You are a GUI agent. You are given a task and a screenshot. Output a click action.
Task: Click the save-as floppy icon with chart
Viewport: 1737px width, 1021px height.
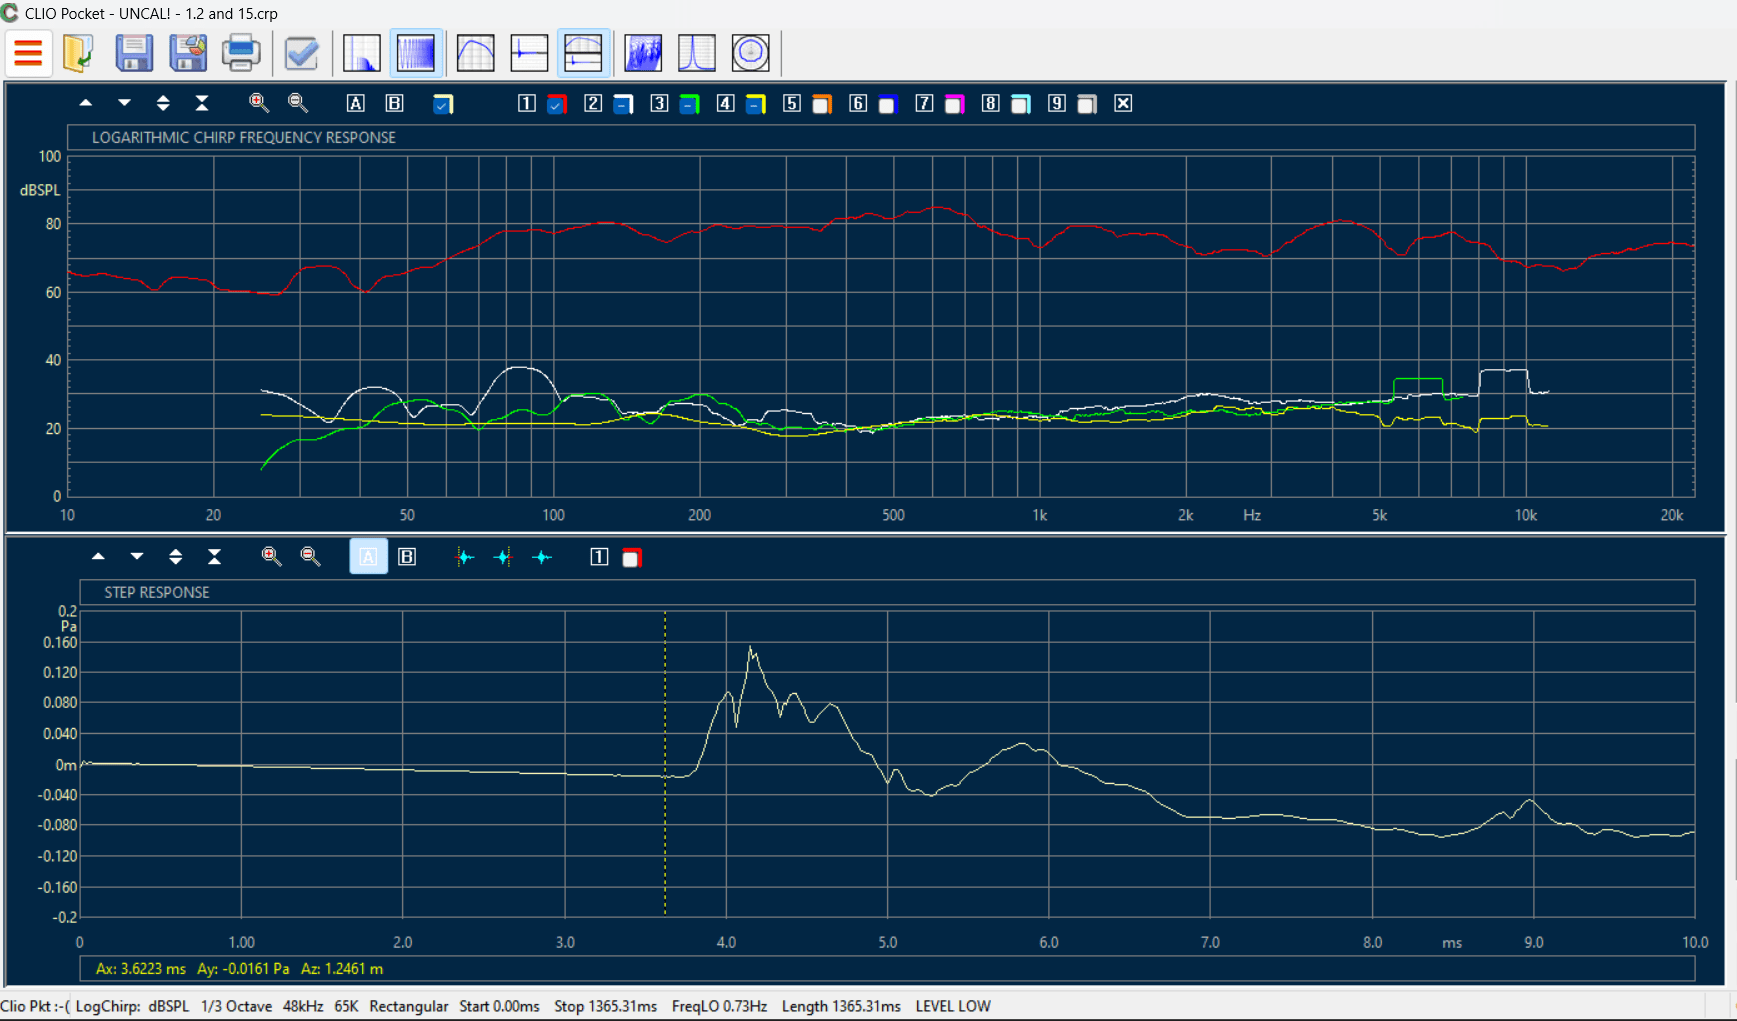(x=188, y=53)
